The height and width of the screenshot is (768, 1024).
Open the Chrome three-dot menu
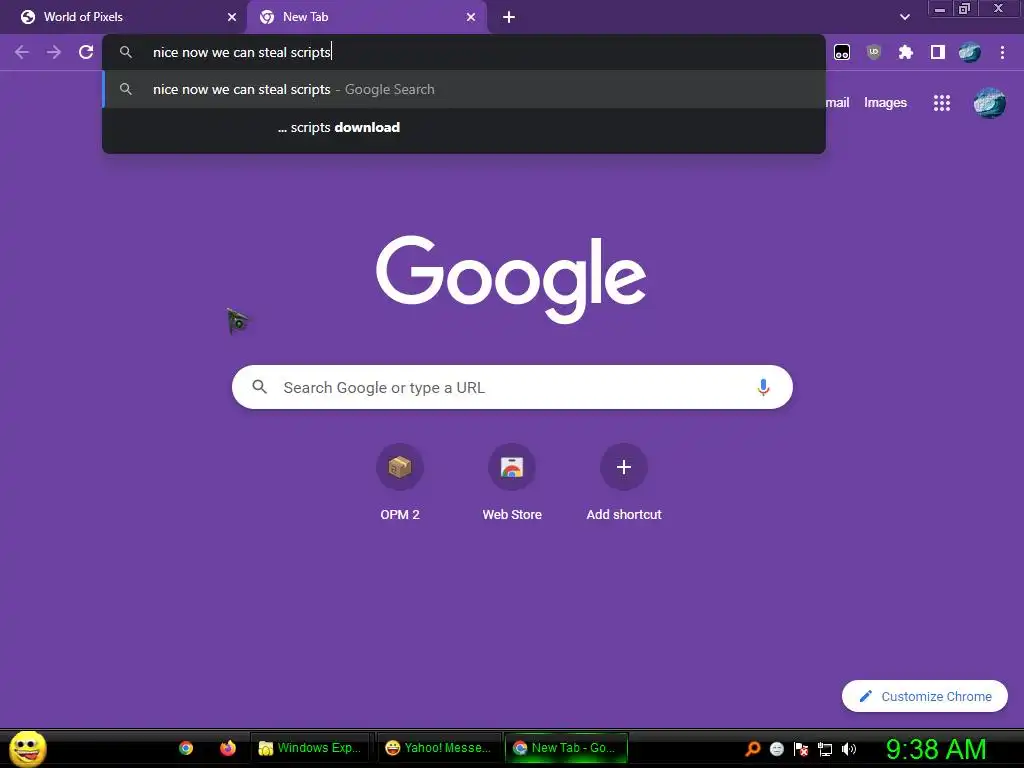click(1002, 52)
